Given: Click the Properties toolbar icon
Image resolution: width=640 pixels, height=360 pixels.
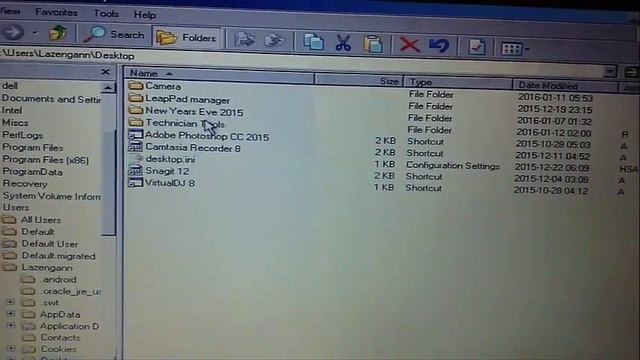Looking at the screenshot, I should [x=476, y=47].
